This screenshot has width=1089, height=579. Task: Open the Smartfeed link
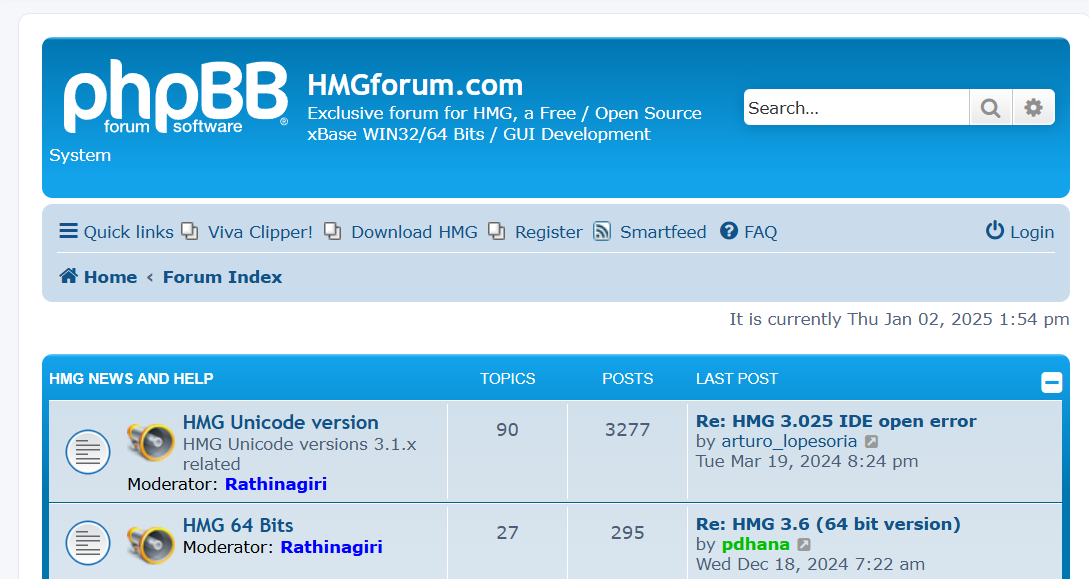click(663, 232)
